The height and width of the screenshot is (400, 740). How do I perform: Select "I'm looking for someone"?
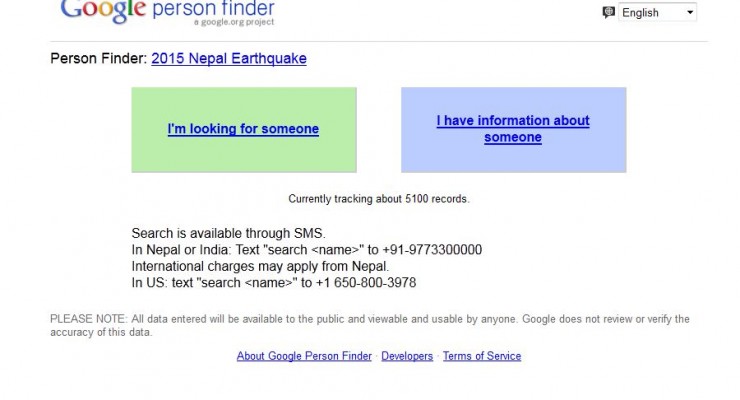[243, 129]
